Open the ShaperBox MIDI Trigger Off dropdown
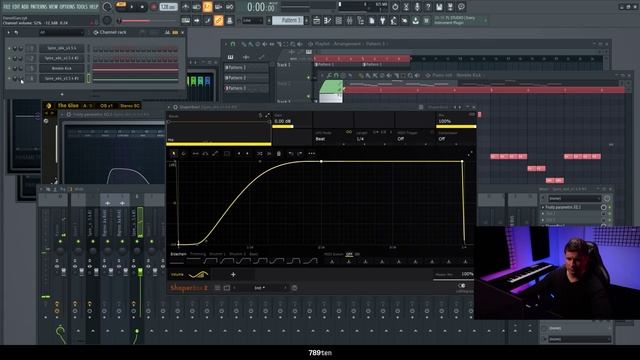 click(x=414, y=139)
